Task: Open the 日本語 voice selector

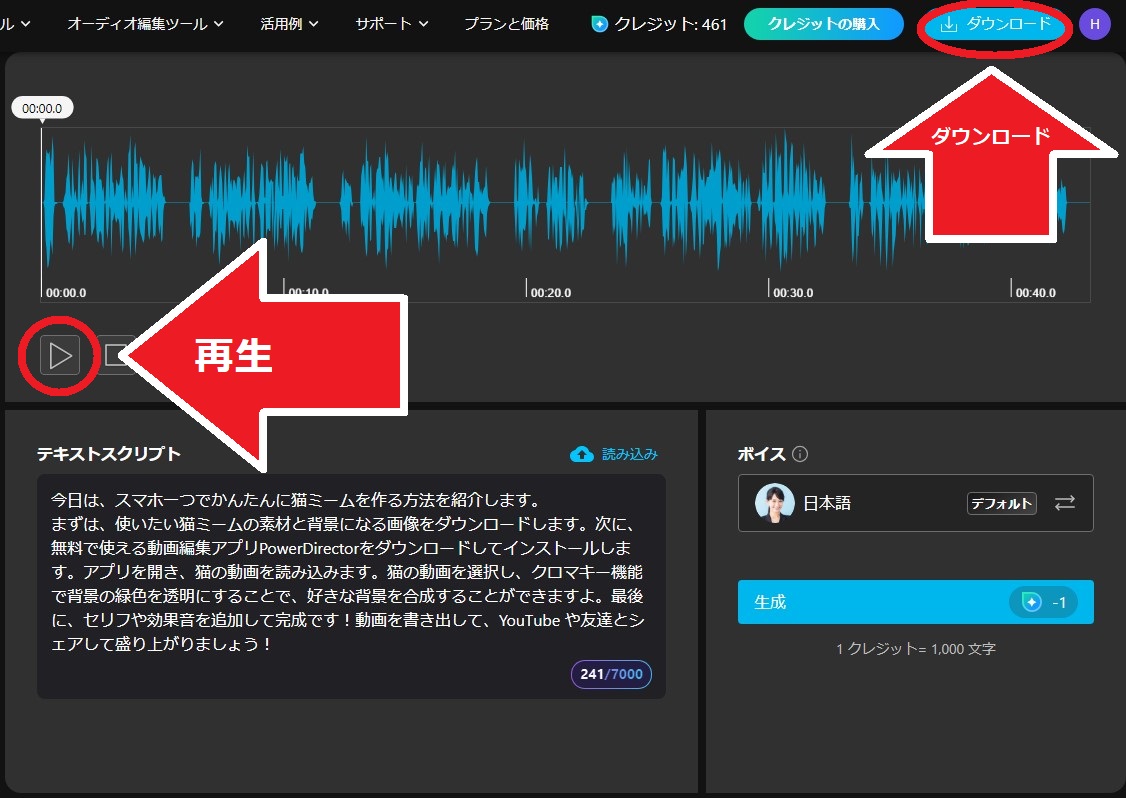Action: (x=916, y=503)
